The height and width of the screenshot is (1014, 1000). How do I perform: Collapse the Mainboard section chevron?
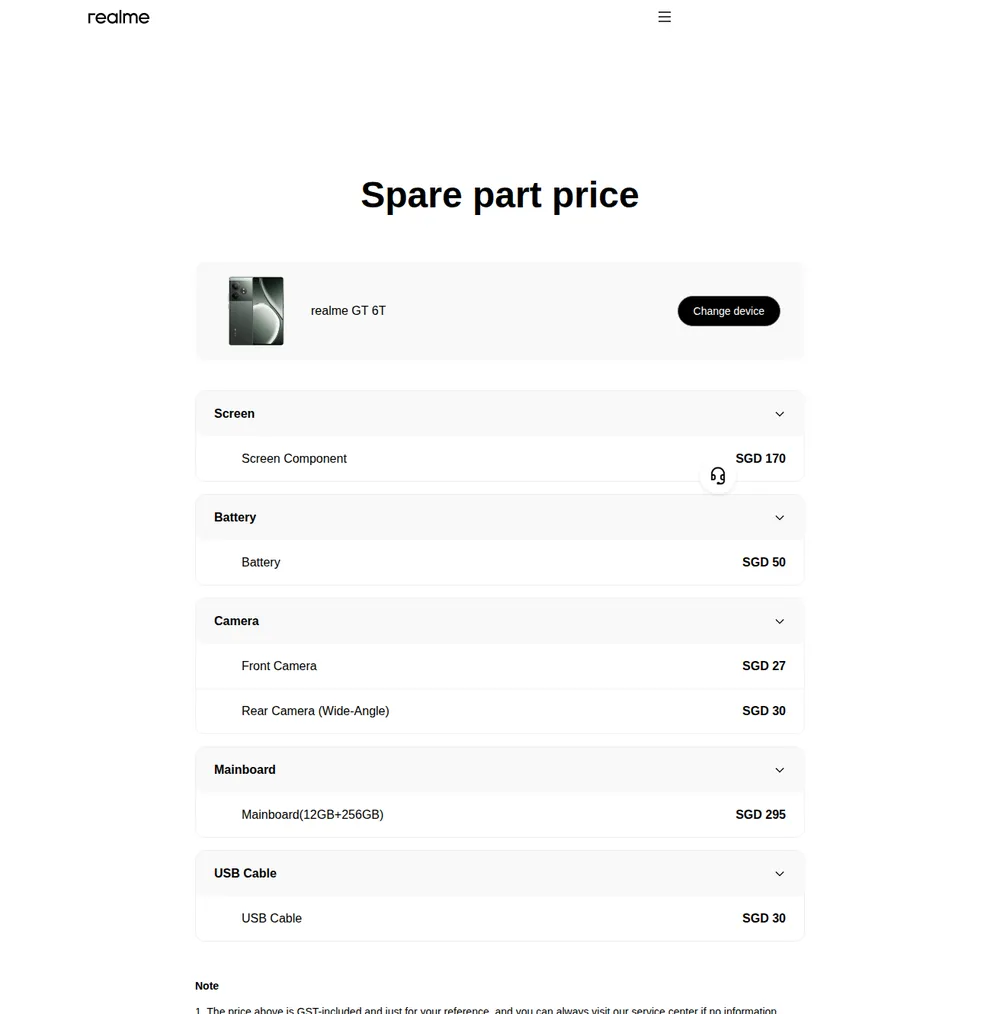(x=779, y=770)
